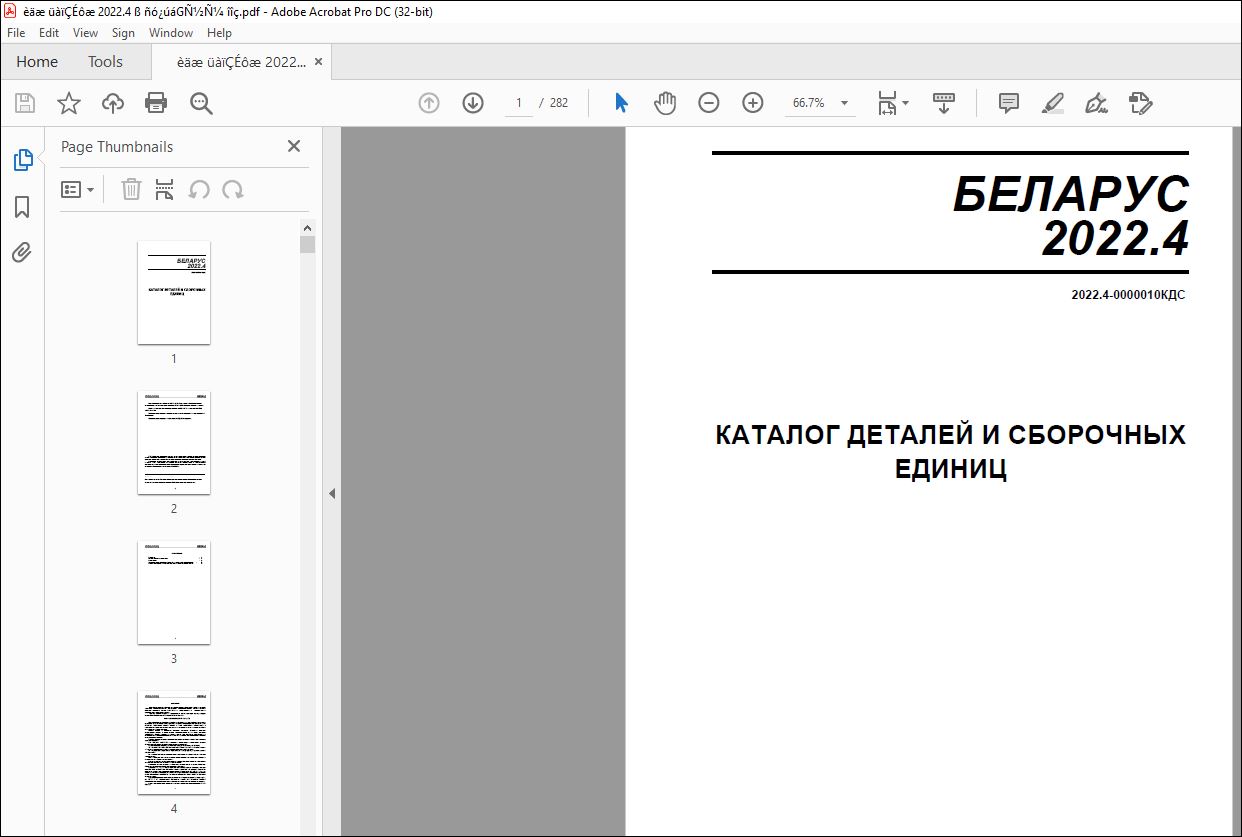Go to next page arrow
The width and height of the screenshot is (1242, 837).
pyautogui.click(x=473, y=103)
